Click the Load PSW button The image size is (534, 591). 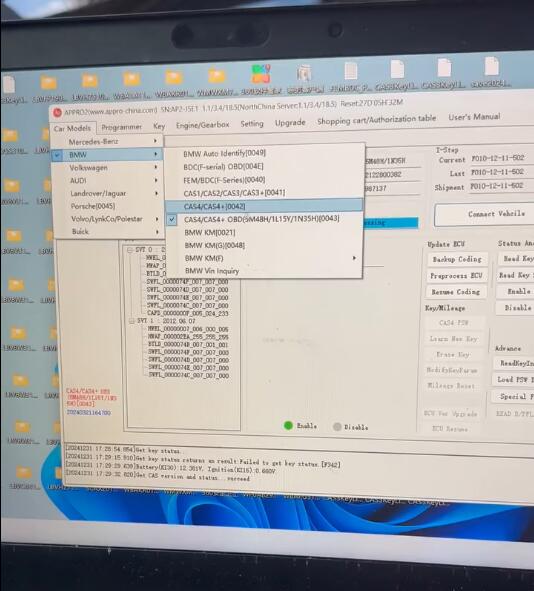pos(513,379)
